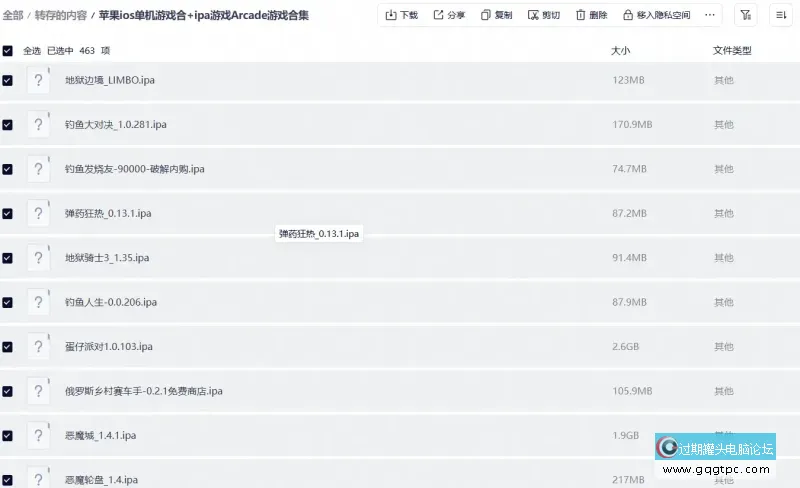This screenshot has height=488, width=800.
Task: Click the 恶魔轮盘_1.4.ipa file icon
Action: pyautogui.click(x=38, y=478)
